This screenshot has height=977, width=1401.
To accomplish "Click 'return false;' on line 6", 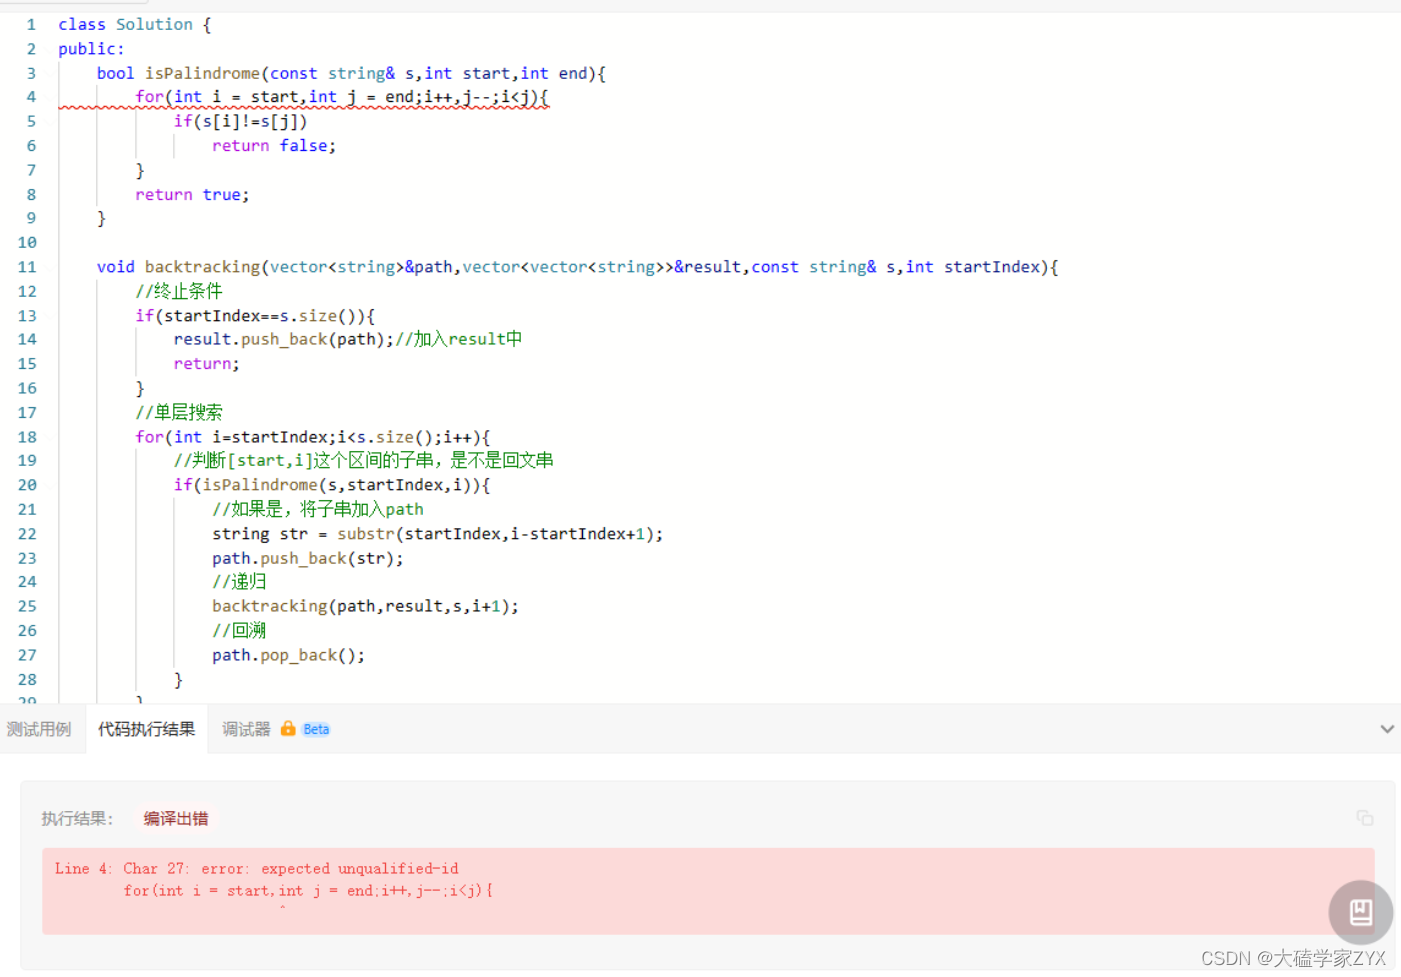I will (274, 146).
